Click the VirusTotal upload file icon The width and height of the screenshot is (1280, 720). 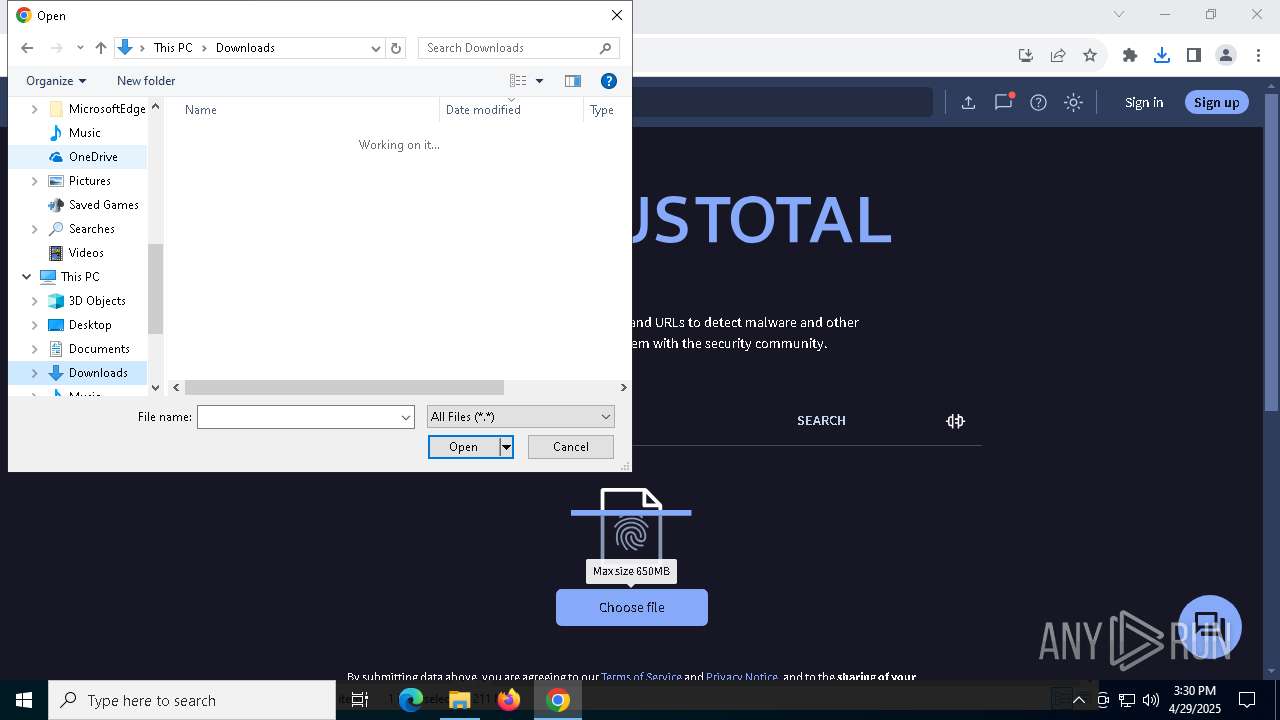tap(968, 102)
